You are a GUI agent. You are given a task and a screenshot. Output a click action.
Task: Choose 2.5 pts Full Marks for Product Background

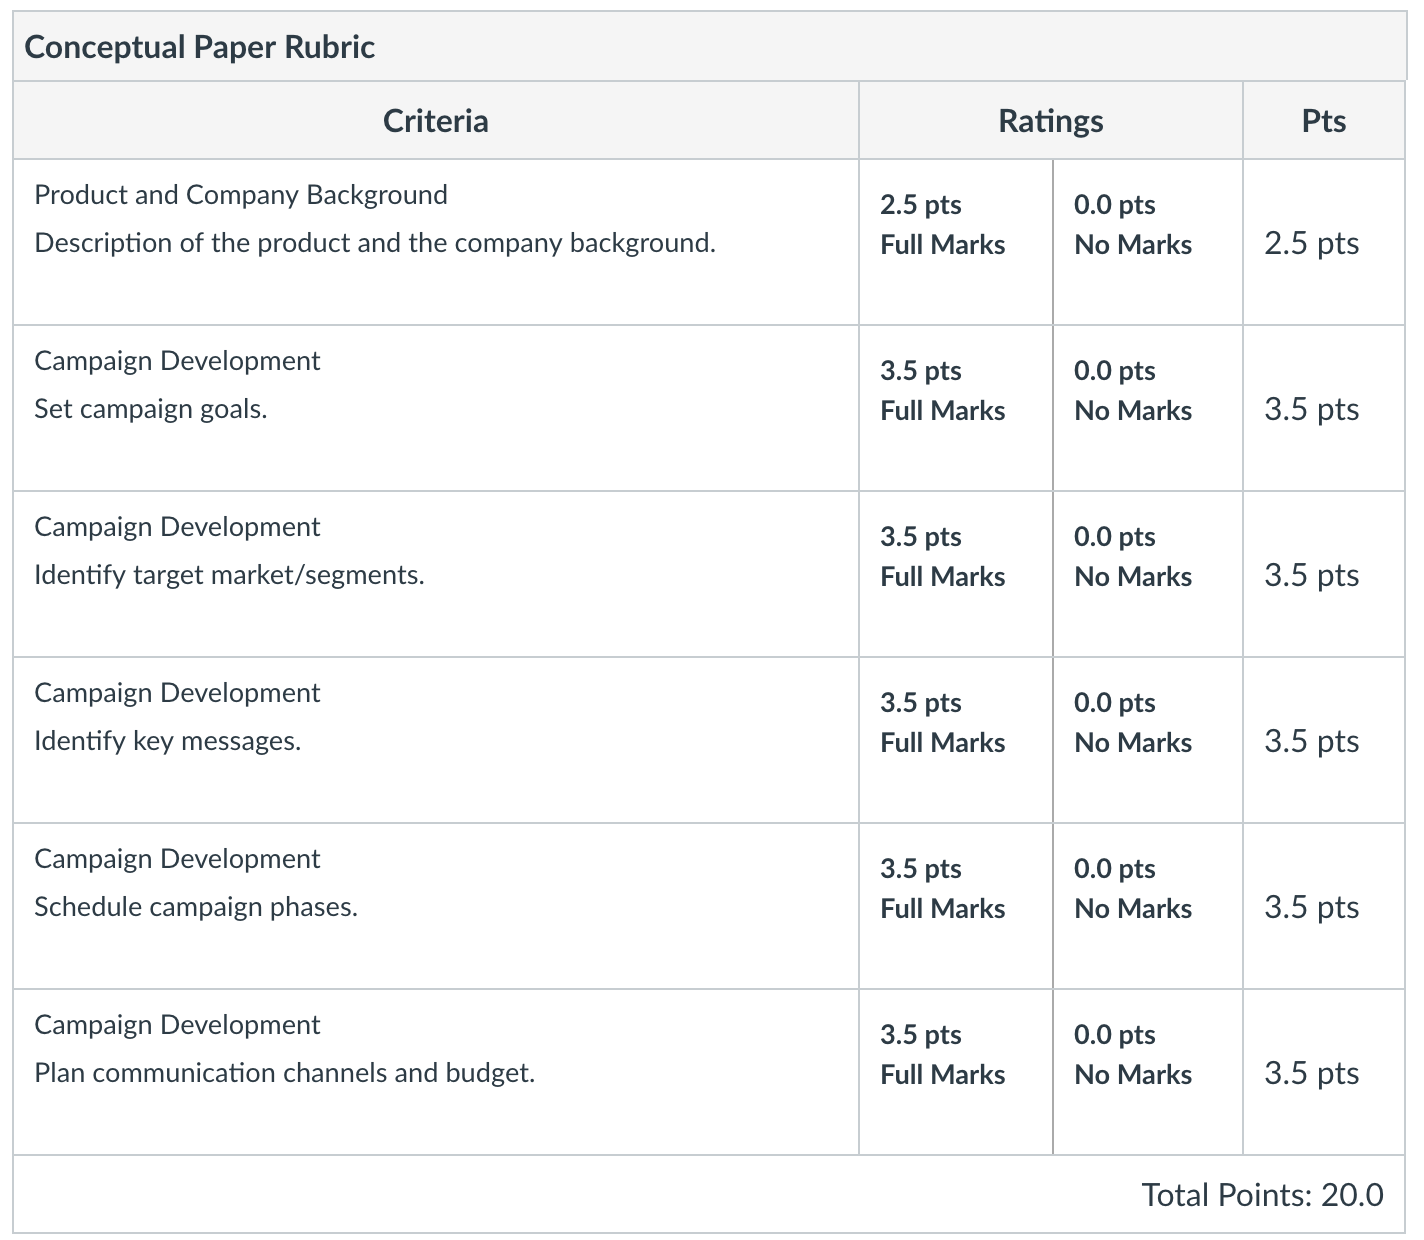956,242
